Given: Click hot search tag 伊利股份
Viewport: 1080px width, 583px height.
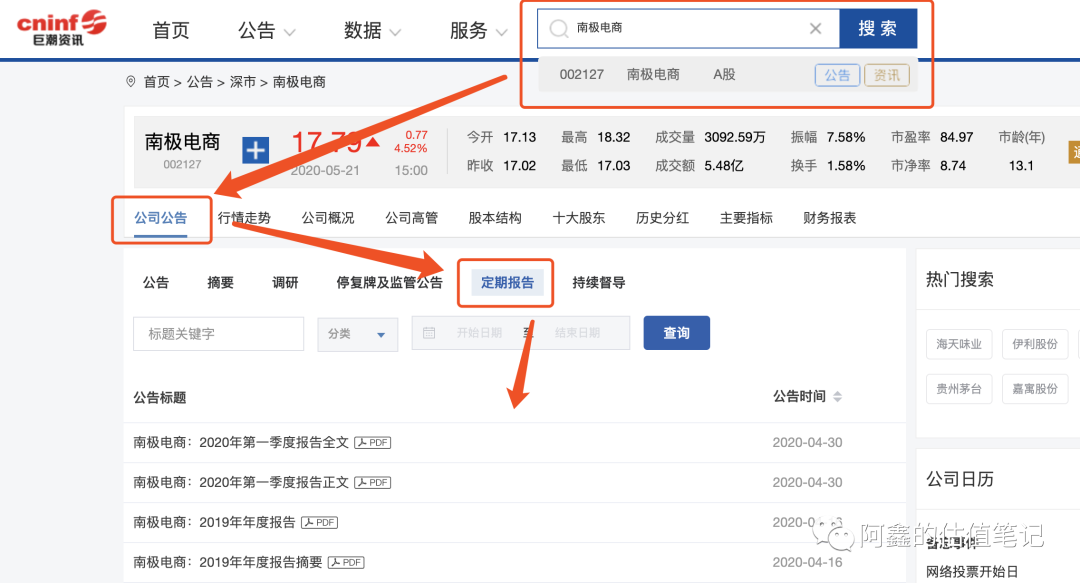Looking at the screenshot, I should pos(1035,344).
